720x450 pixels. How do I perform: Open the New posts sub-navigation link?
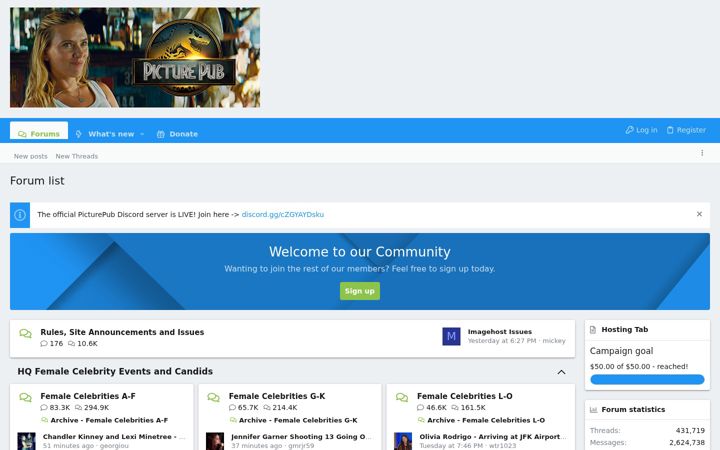coord(31,156)
